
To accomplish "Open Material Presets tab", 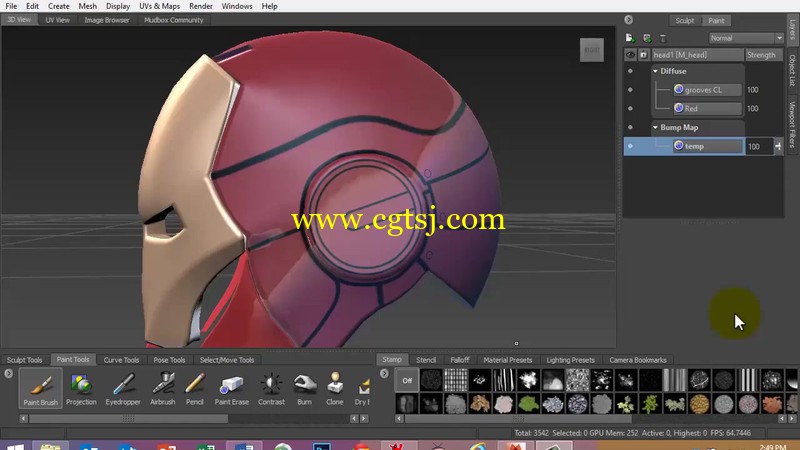I will pos(508,360).
